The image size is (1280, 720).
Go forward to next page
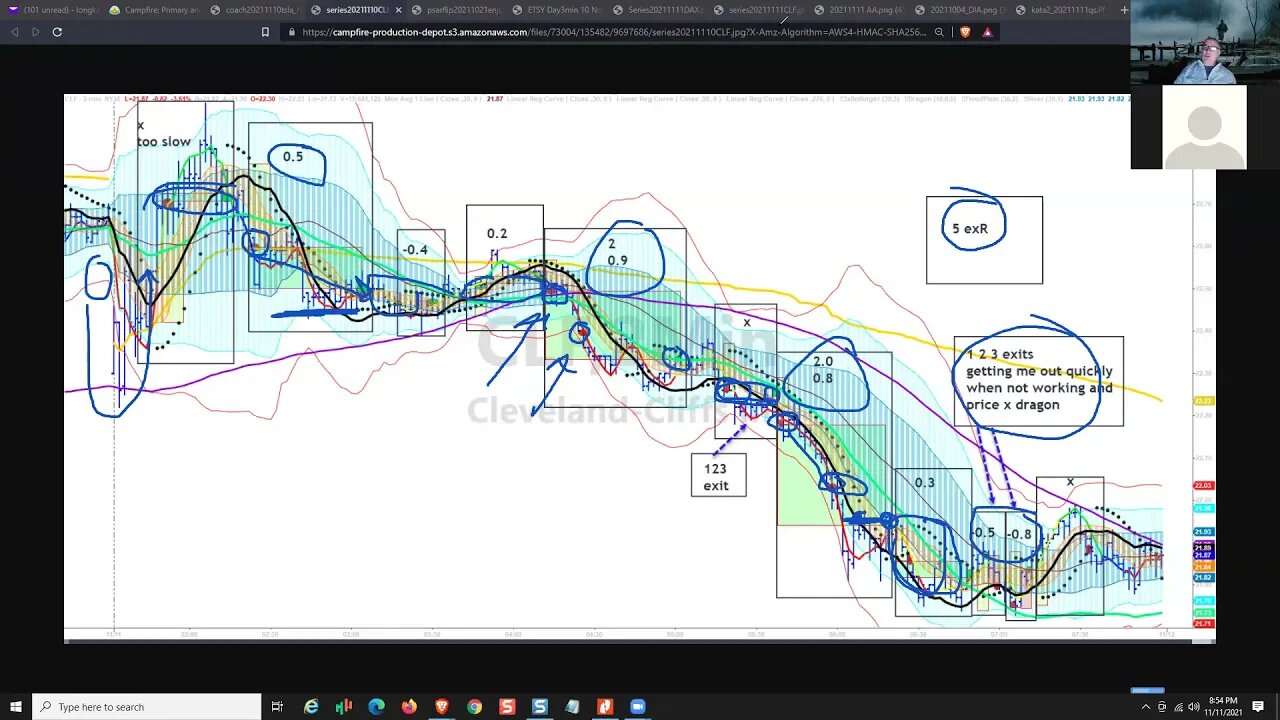click(36, 32)
